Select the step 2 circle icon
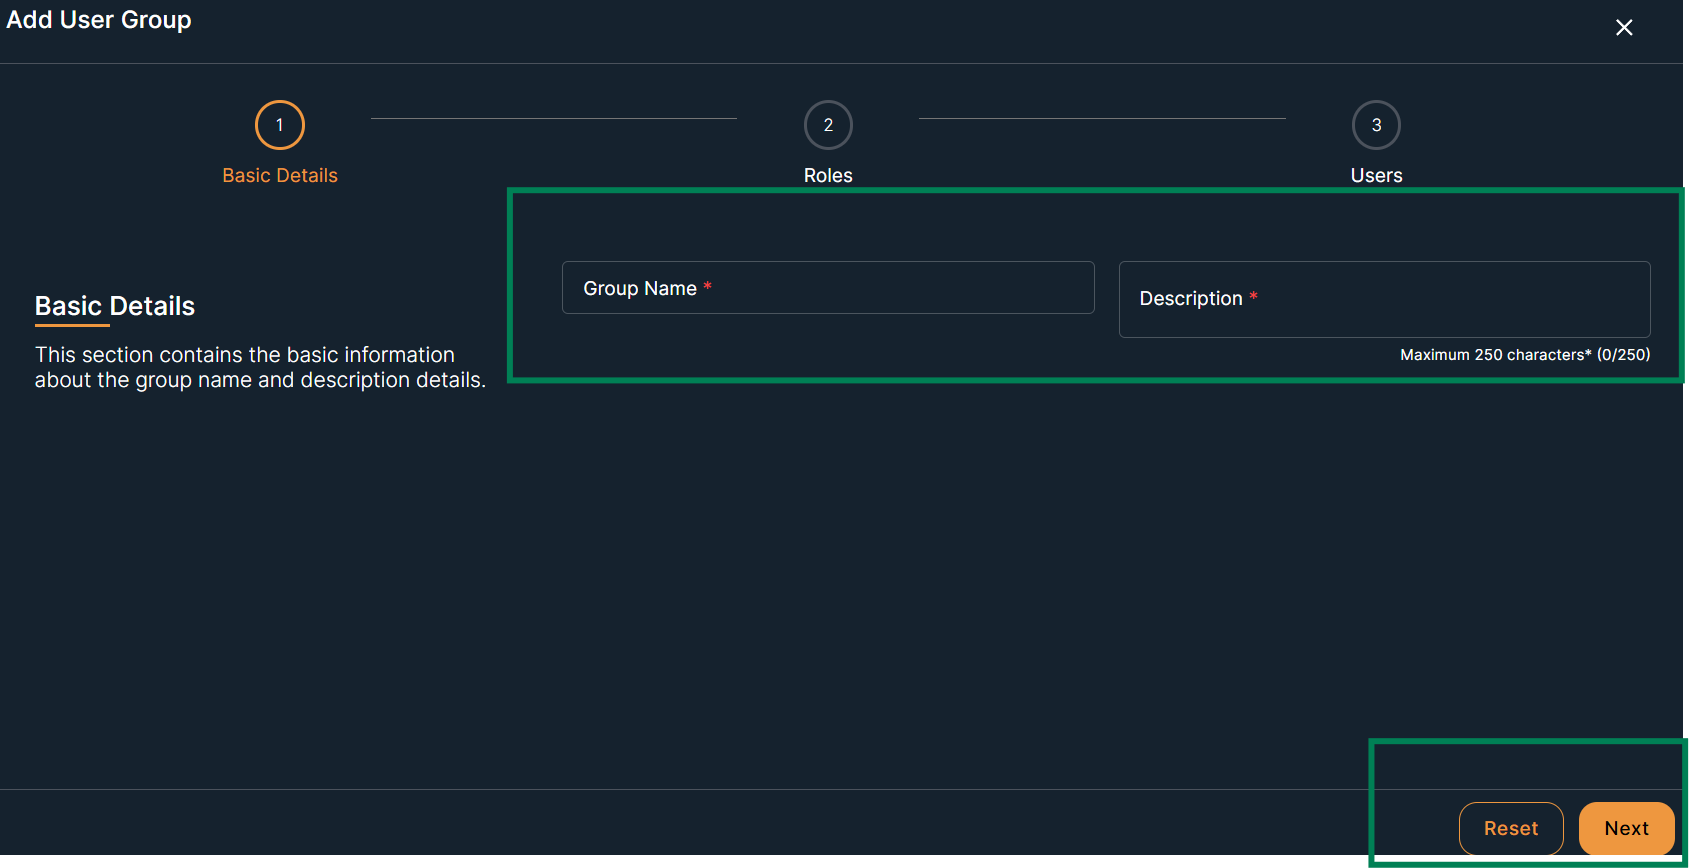 click(x=828, y=125)
